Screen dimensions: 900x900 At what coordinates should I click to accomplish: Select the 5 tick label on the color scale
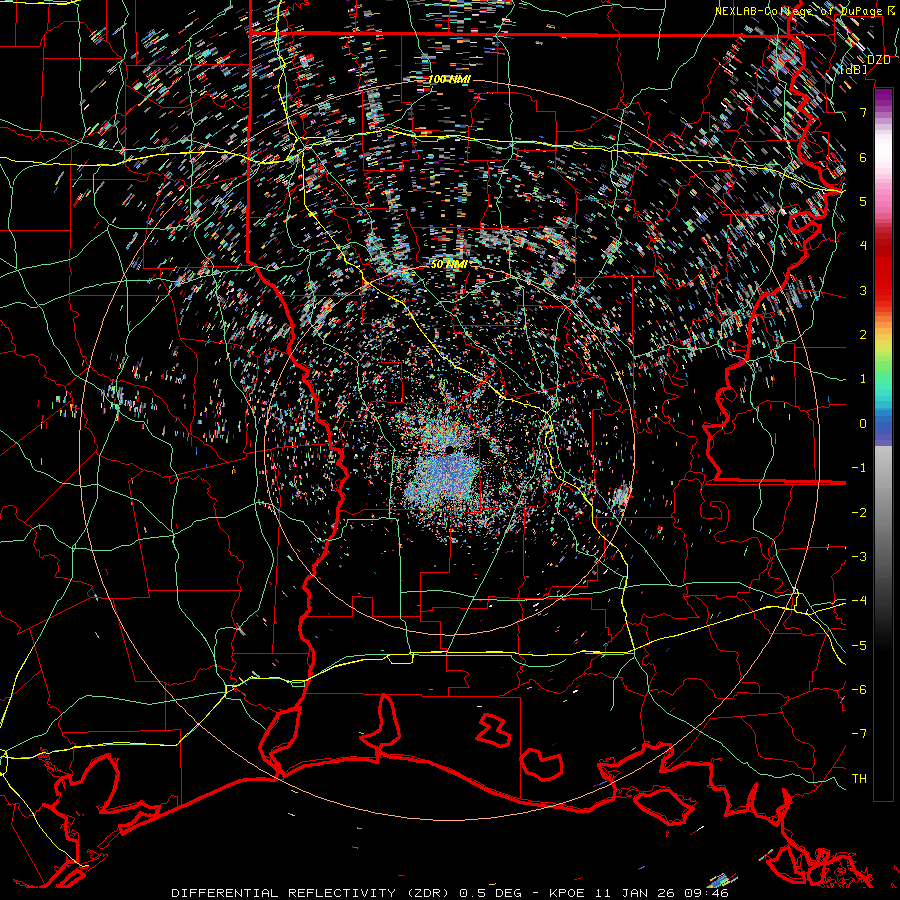click(863, 201)
